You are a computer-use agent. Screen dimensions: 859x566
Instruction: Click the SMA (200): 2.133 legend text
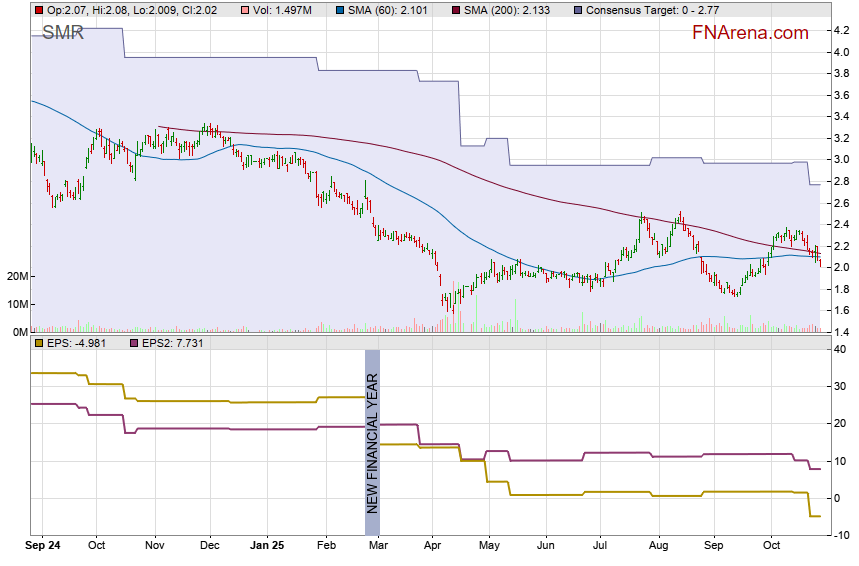[507, 10]
